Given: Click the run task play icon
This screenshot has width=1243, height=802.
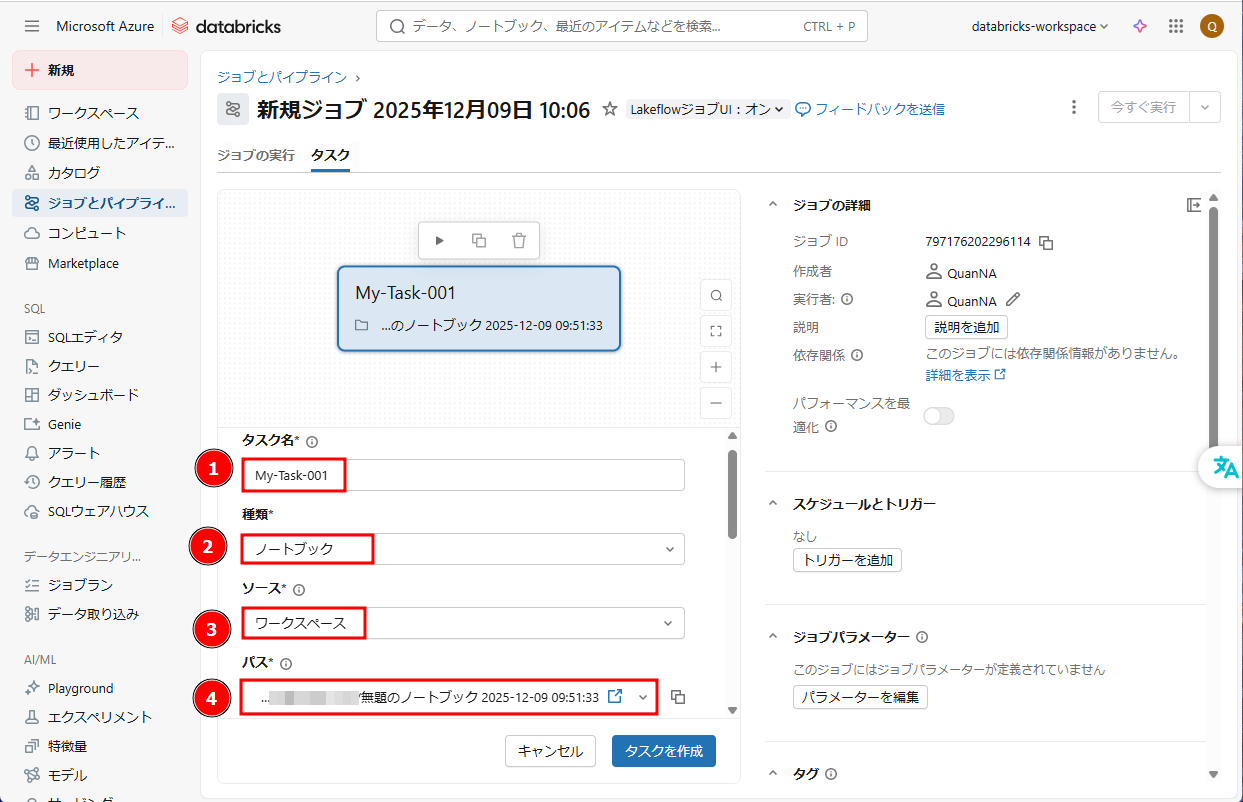Looking at the screenshot, I should point(439,240).
